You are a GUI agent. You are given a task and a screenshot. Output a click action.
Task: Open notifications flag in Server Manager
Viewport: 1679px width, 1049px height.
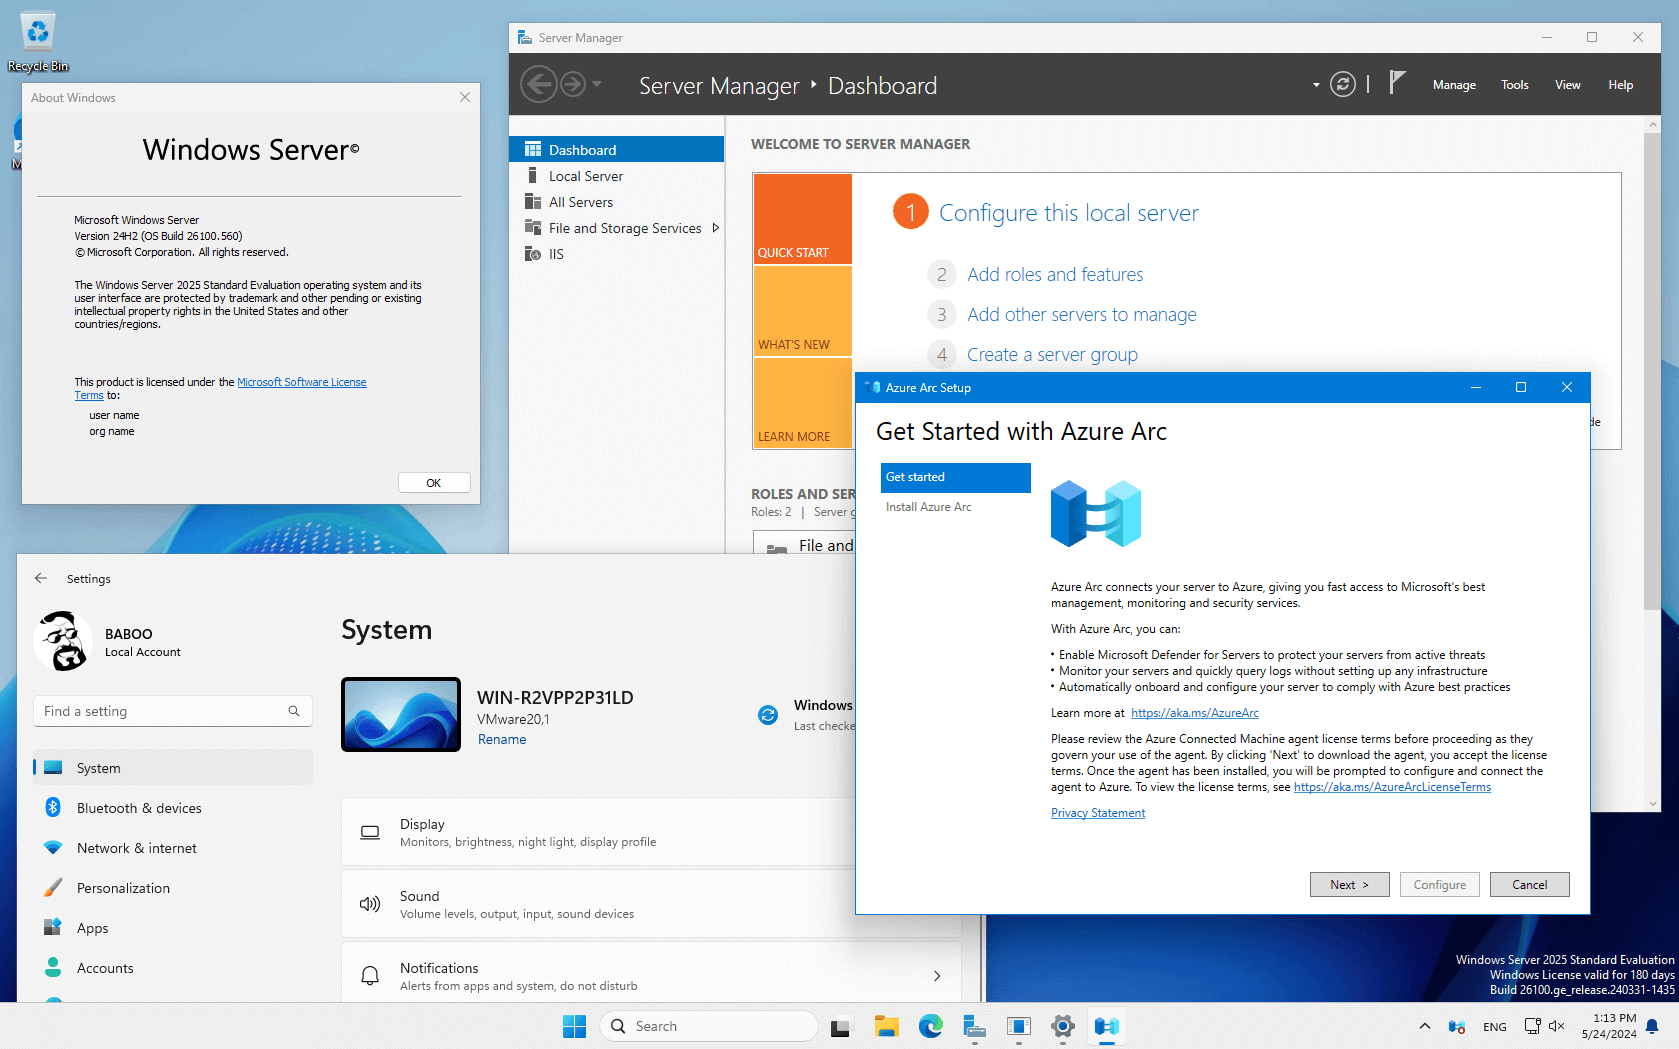(x=1397, y=83)
